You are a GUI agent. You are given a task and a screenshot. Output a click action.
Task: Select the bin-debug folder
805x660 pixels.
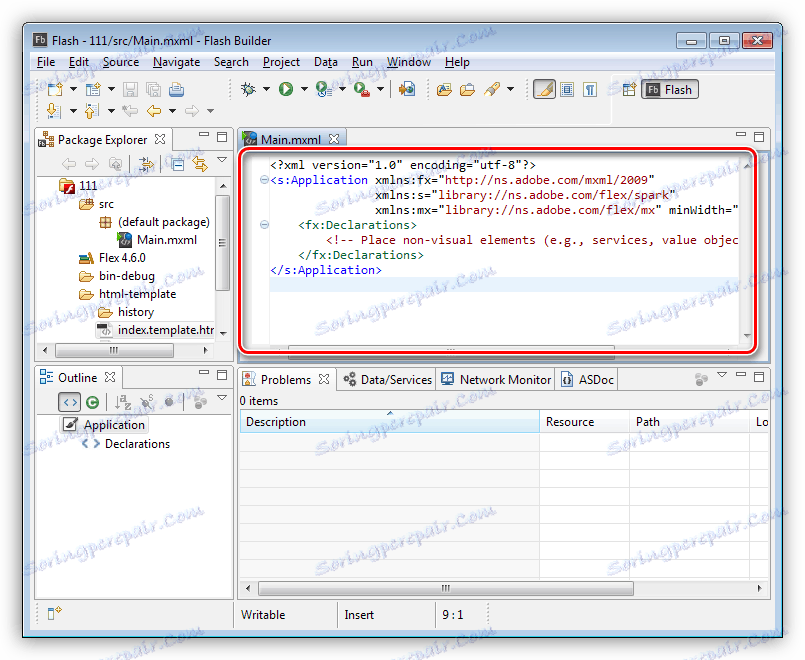click(117, 276)
